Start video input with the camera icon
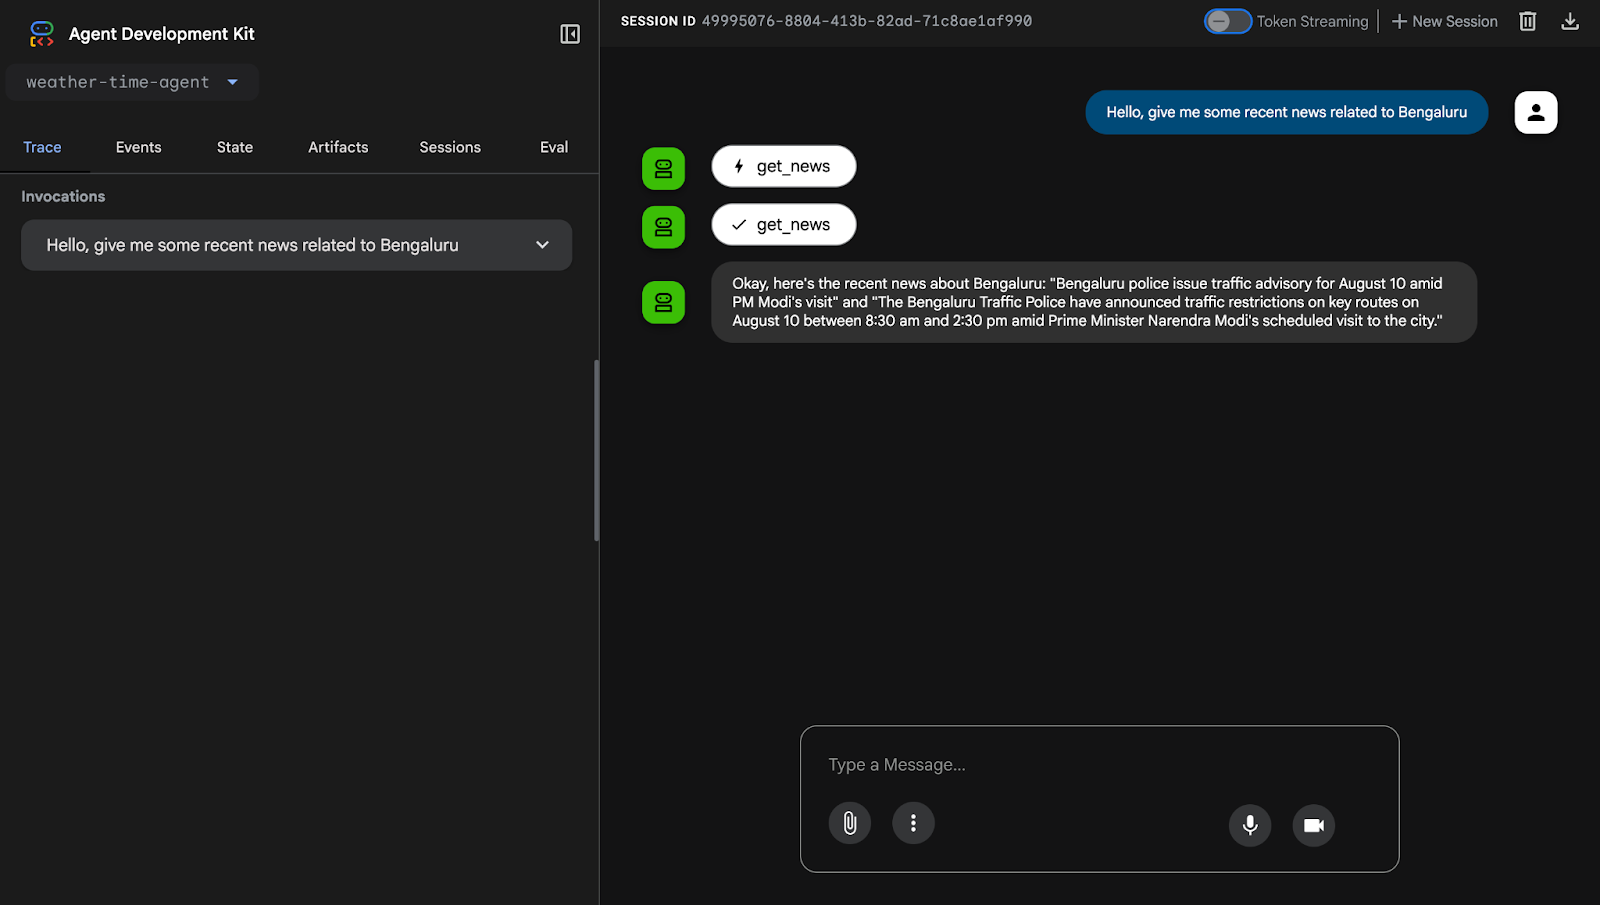This screenshot has height=905, width=1600. 1313,825
